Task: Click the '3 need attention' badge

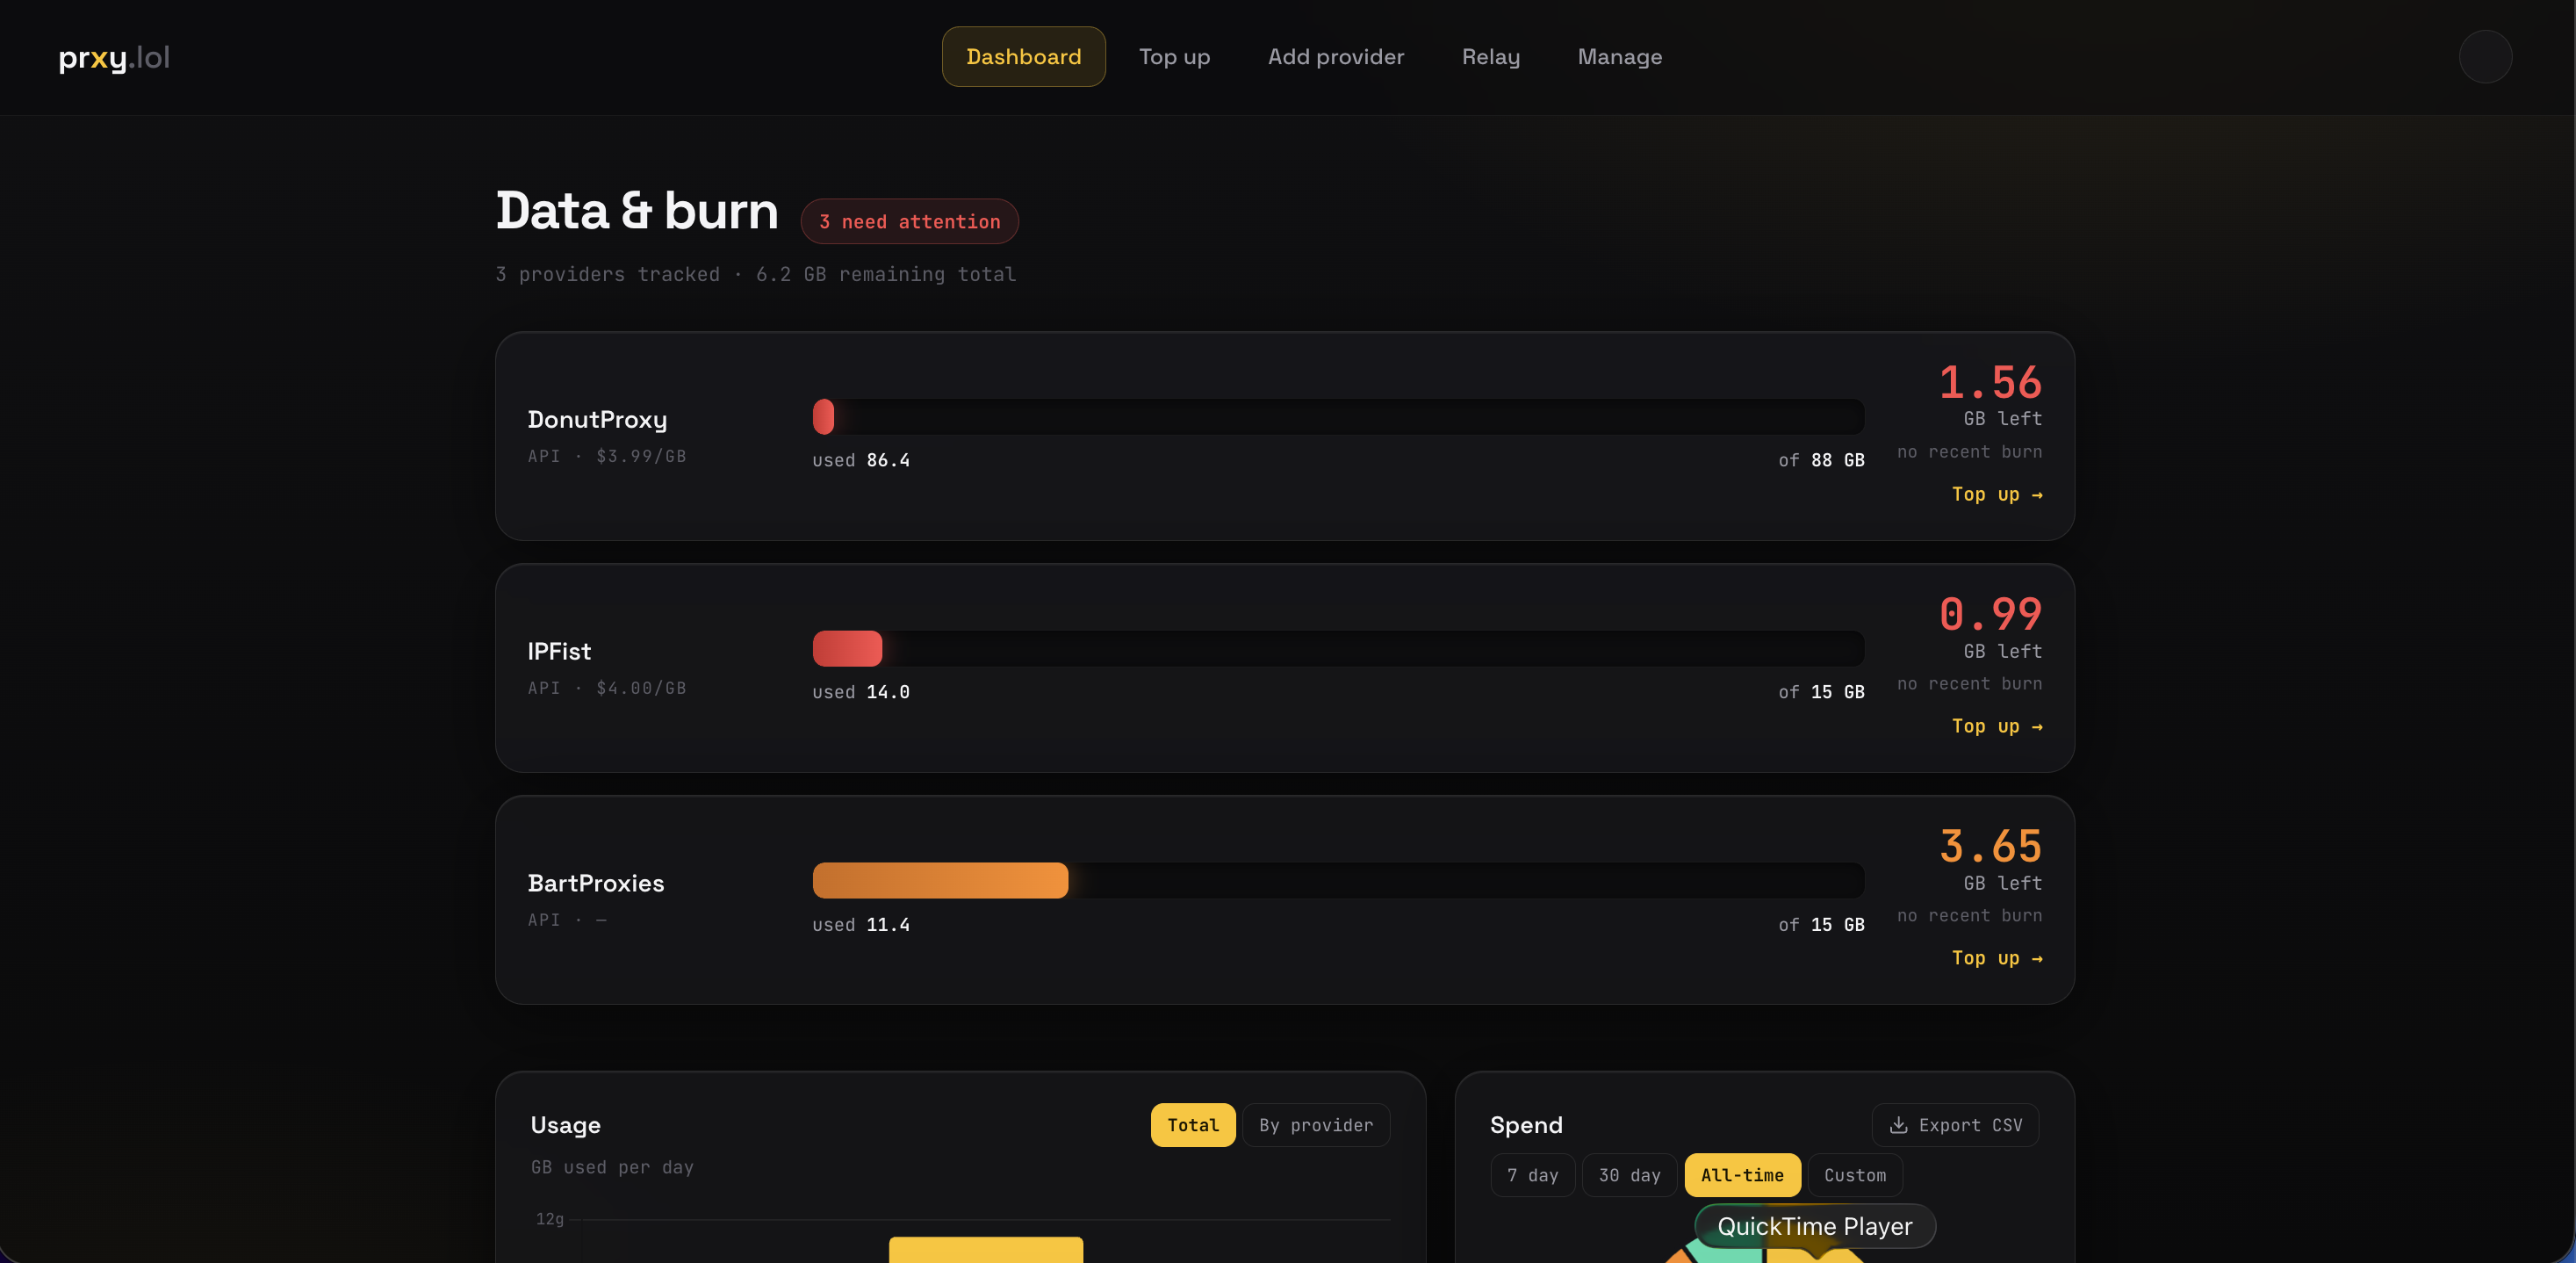Action: 909,221
